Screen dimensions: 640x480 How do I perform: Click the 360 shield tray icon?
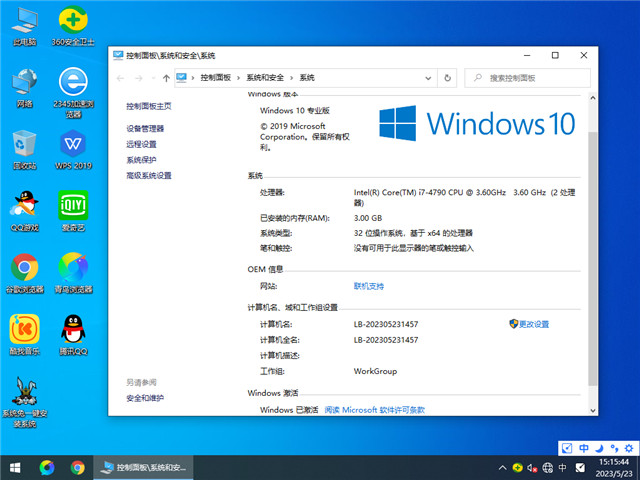(518, 468)
